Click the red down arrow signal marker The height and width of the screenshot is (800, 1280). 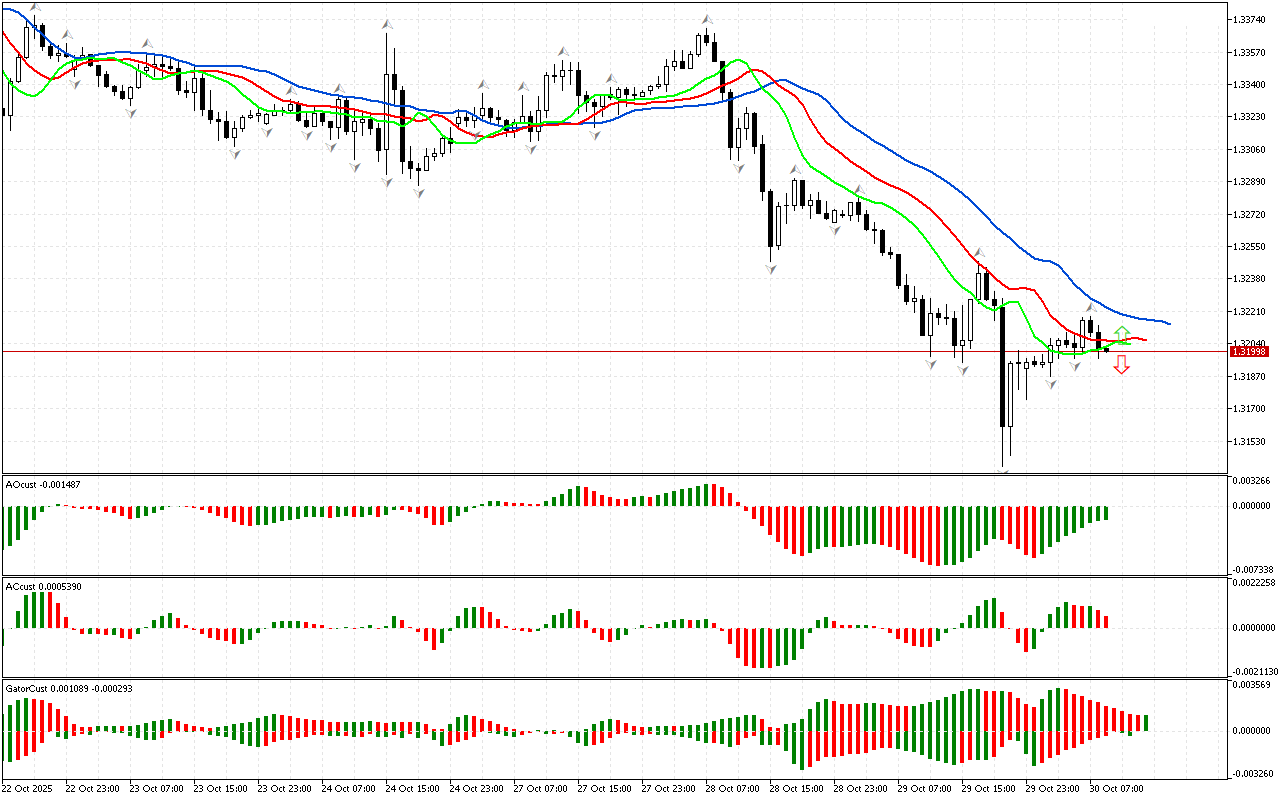pos(1122,366)
